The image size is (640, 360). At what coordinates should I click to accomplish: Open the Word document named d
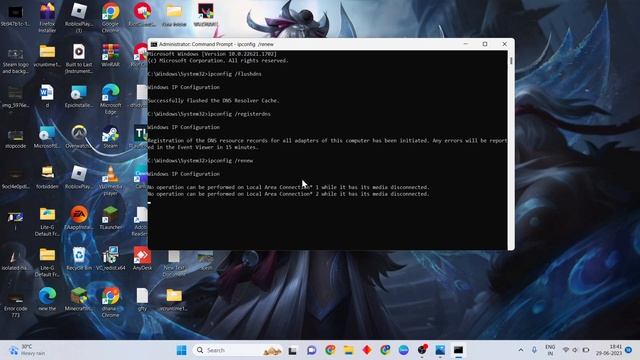[47, 96]
